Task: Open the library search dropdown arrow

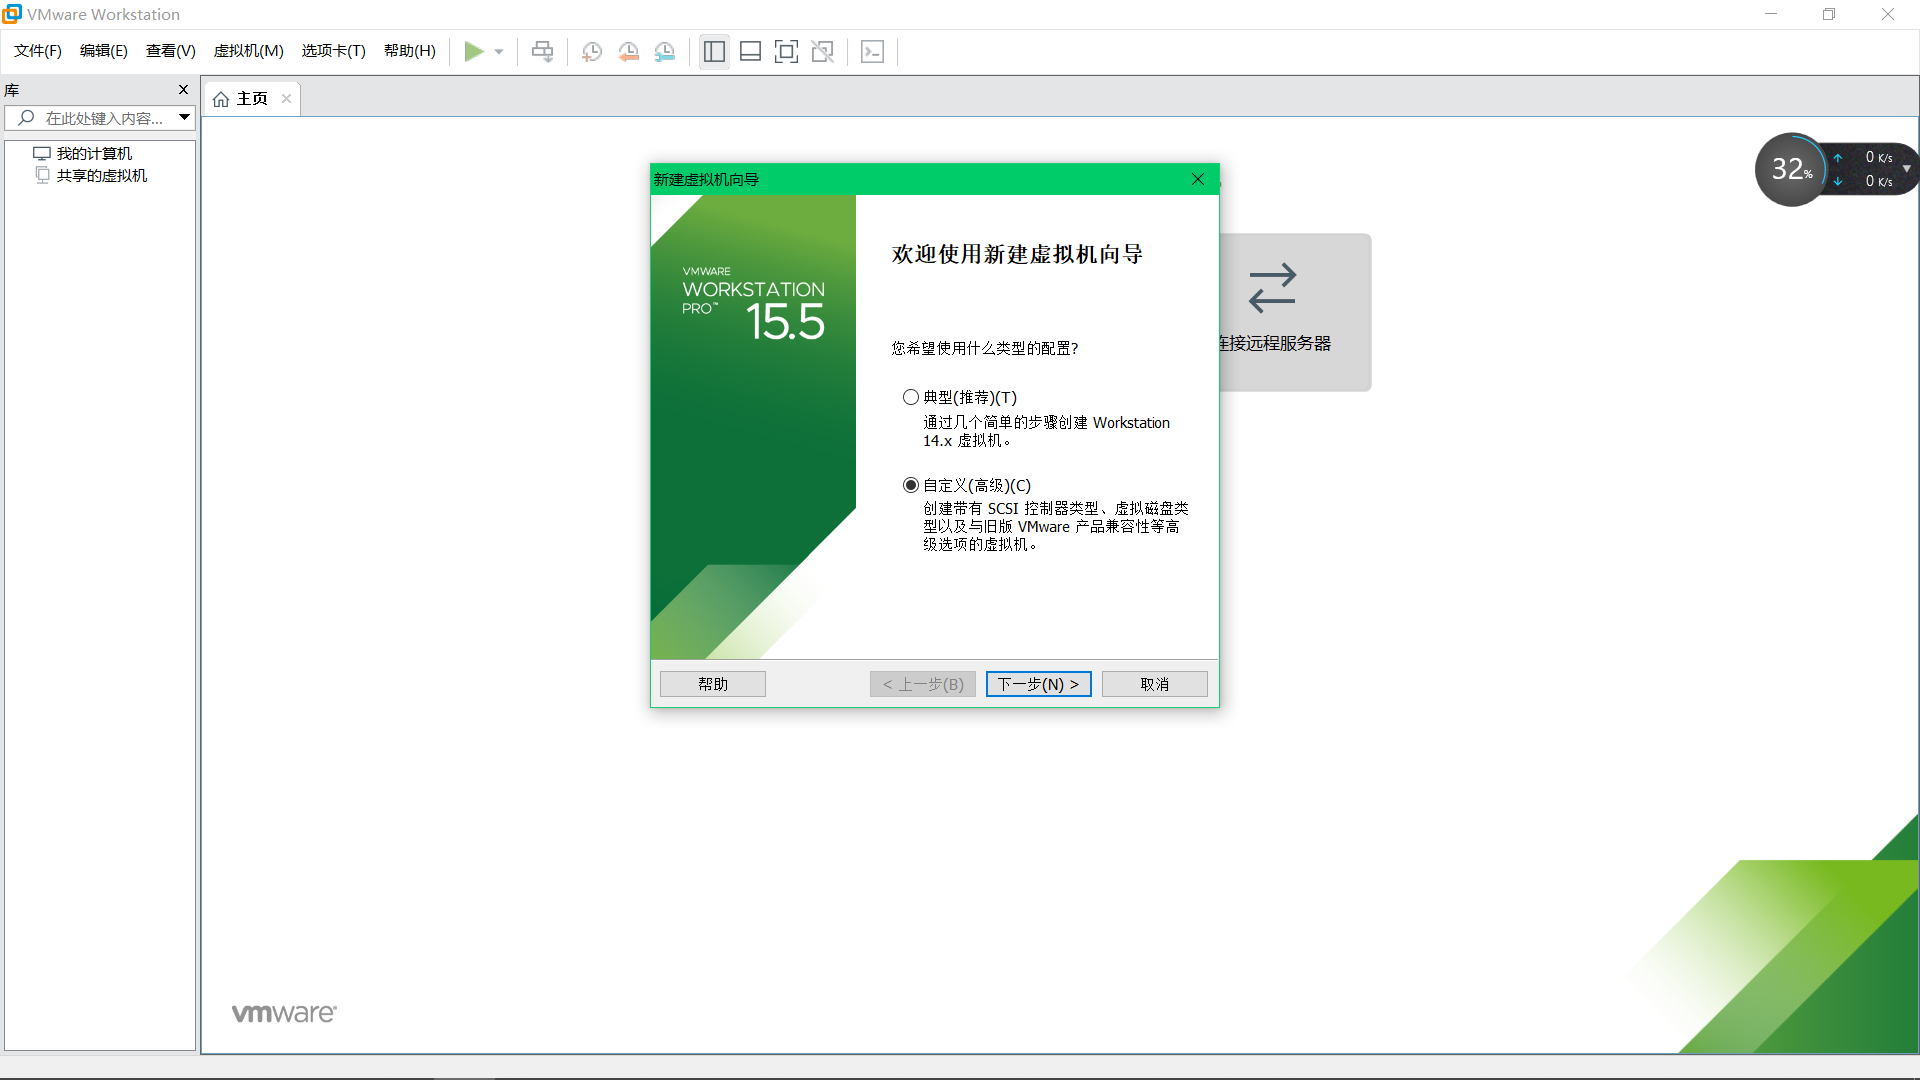Action: pos(185,117)
